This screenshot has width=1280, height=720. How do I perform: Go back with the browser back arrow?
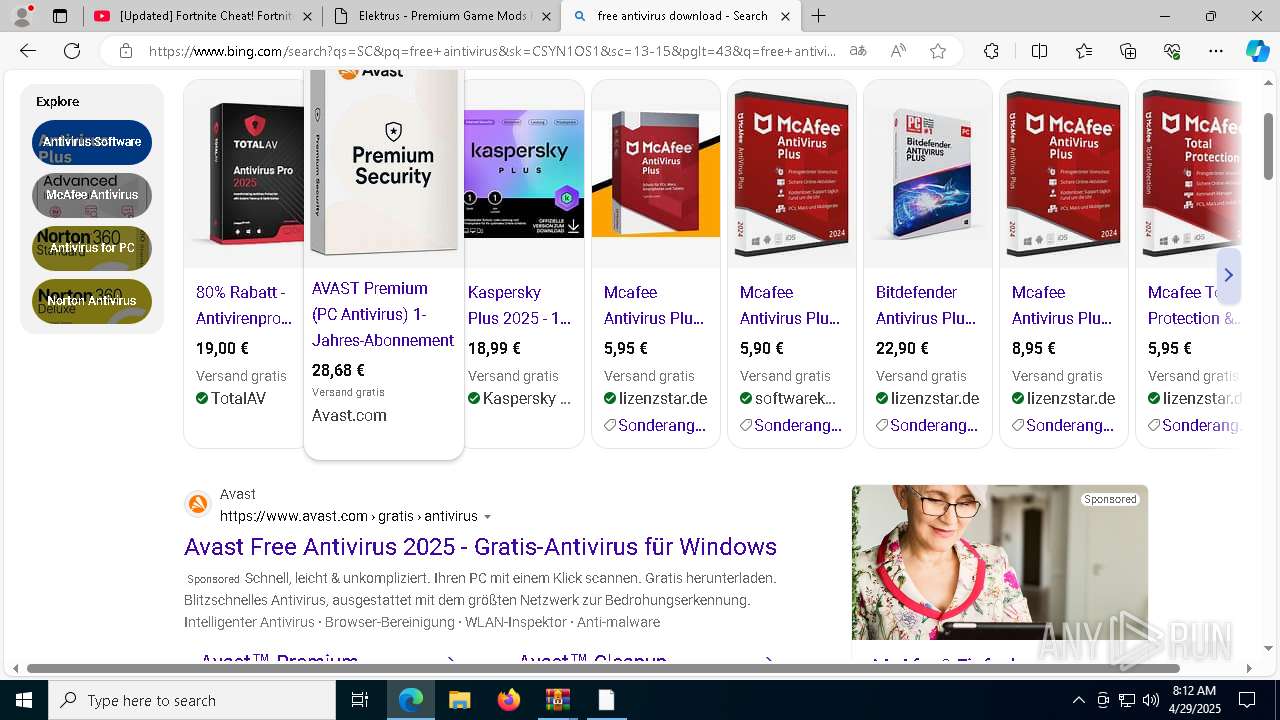[28, 51]
